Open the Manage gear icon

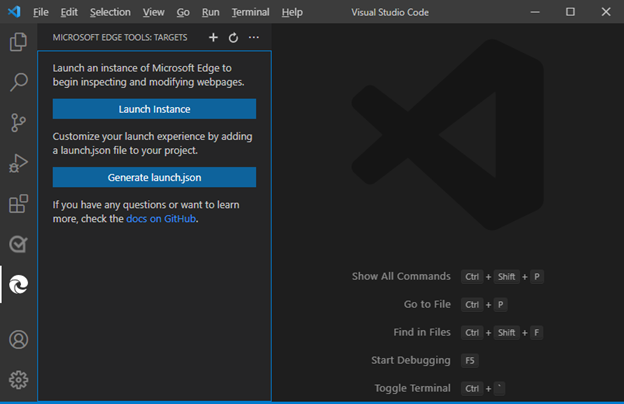[18, 380]
